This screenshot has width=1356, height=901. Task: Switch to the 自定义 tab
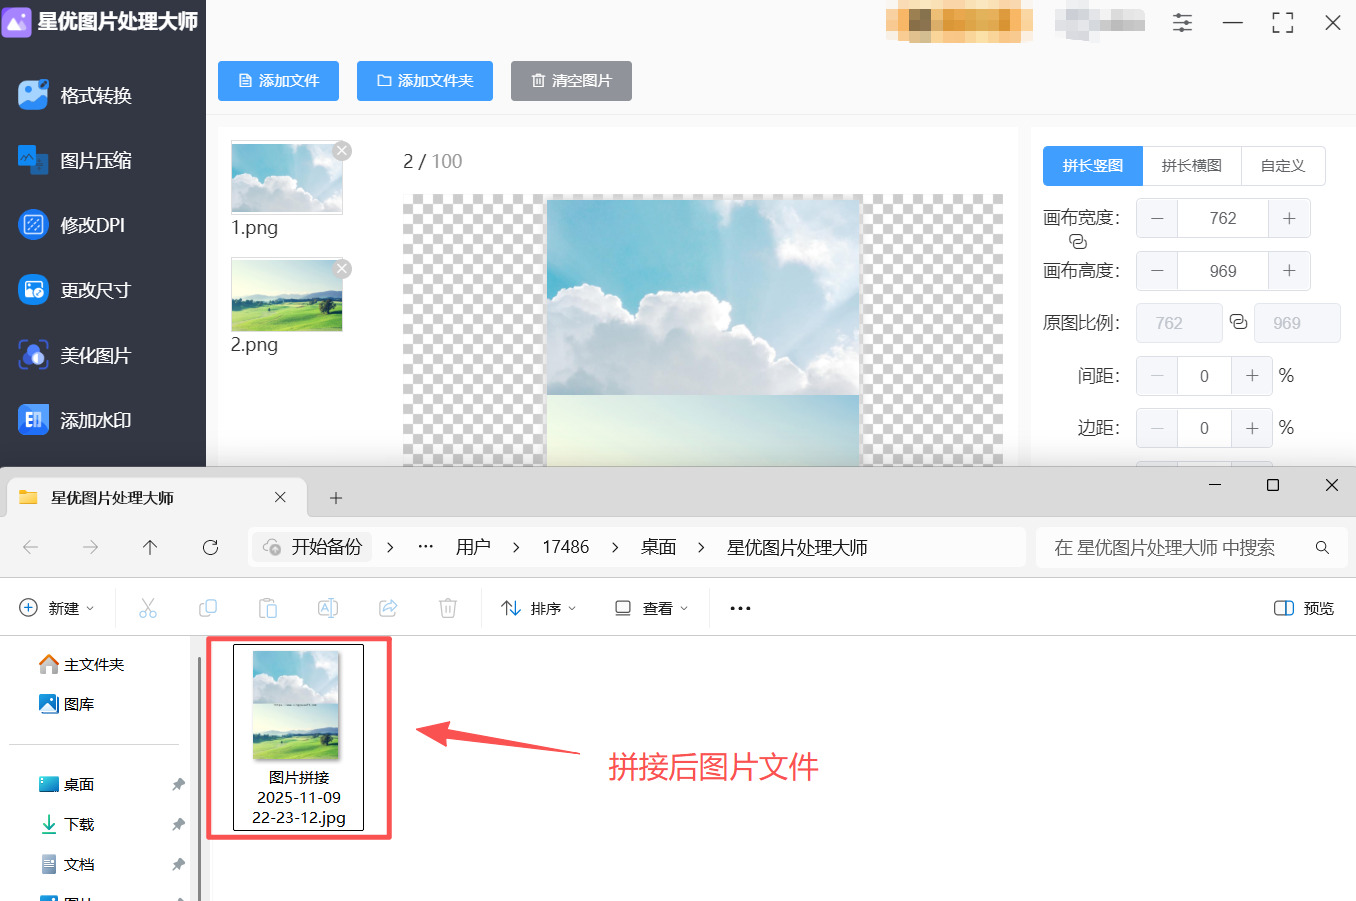point(1283,166)
